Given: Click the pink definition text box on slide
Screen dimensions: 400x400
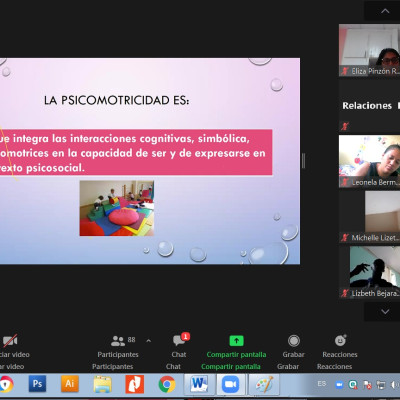Looking at the screenshot, I should click(136, 153).
